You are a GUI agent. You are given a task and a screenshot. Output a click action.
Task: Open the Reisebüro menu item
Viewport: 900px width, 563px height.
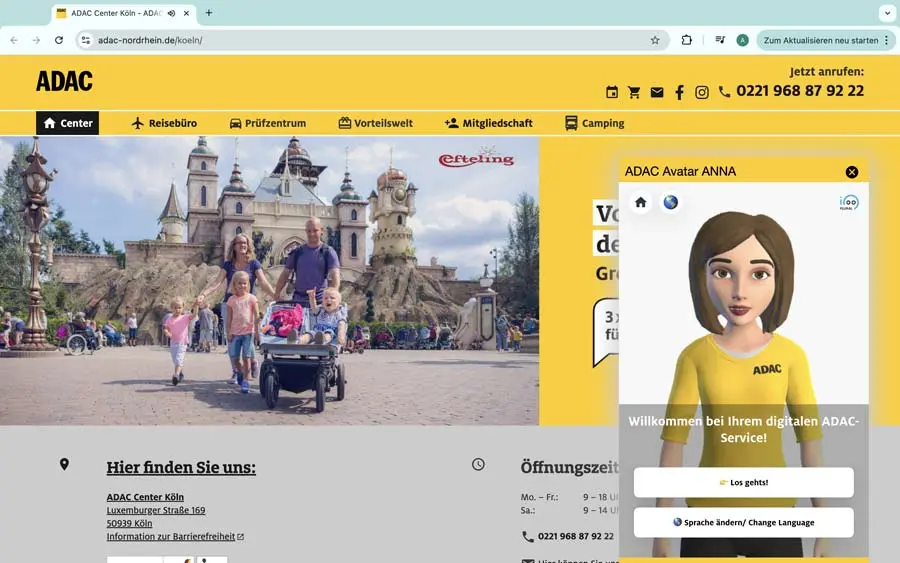[x=164, y=123]
